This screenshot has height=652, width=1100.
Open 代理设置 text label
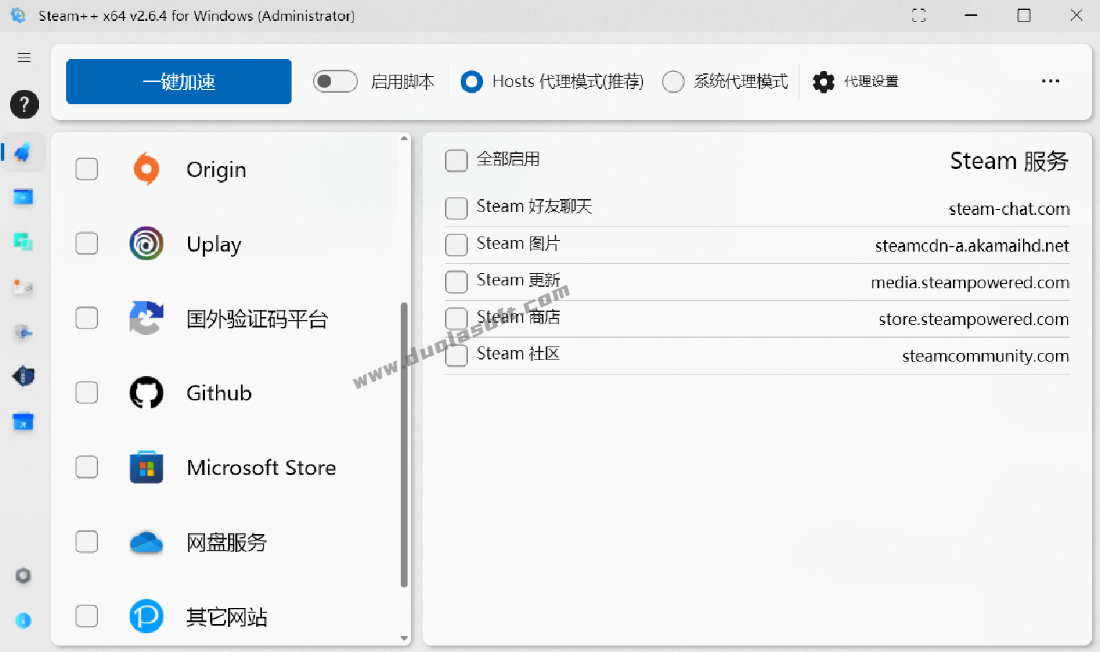click(x=871, y=81)
